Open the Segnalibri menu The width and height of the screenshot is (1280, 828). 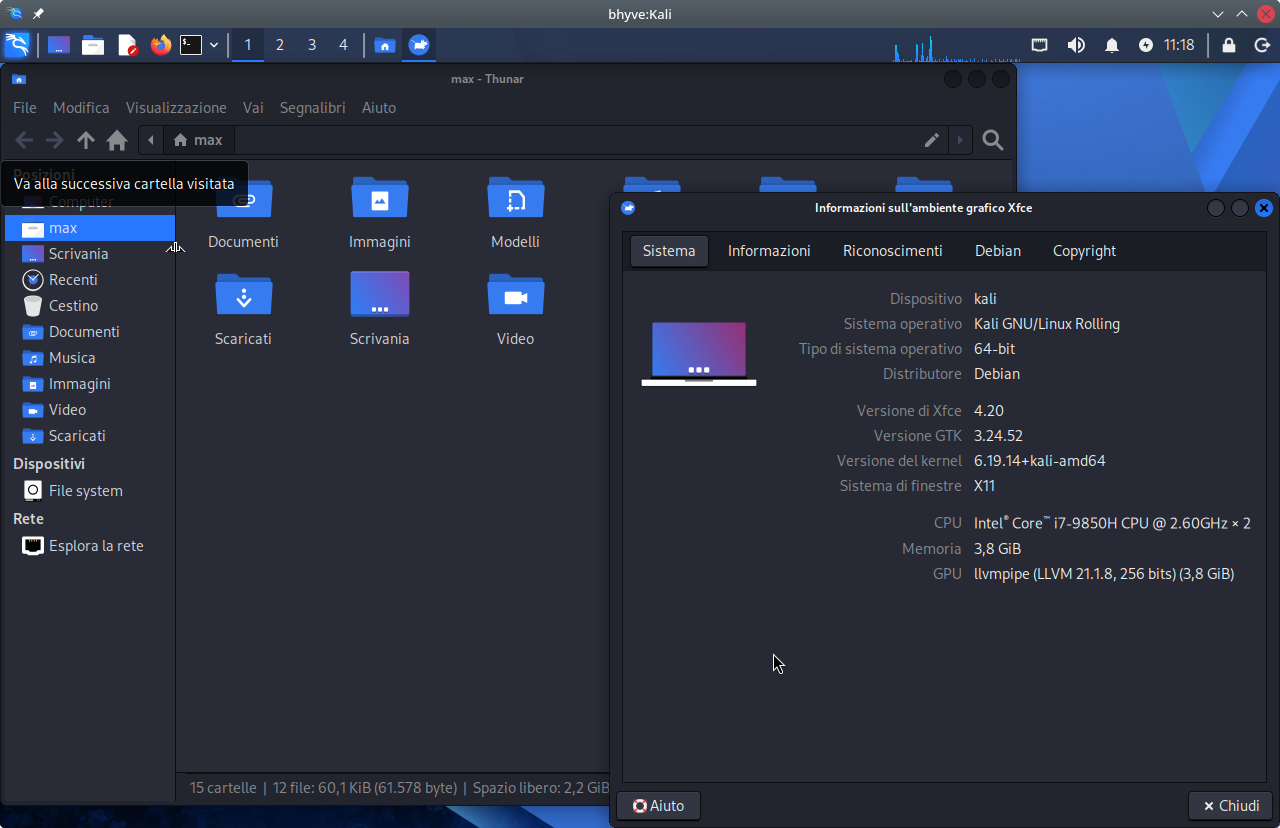[313, 108]
